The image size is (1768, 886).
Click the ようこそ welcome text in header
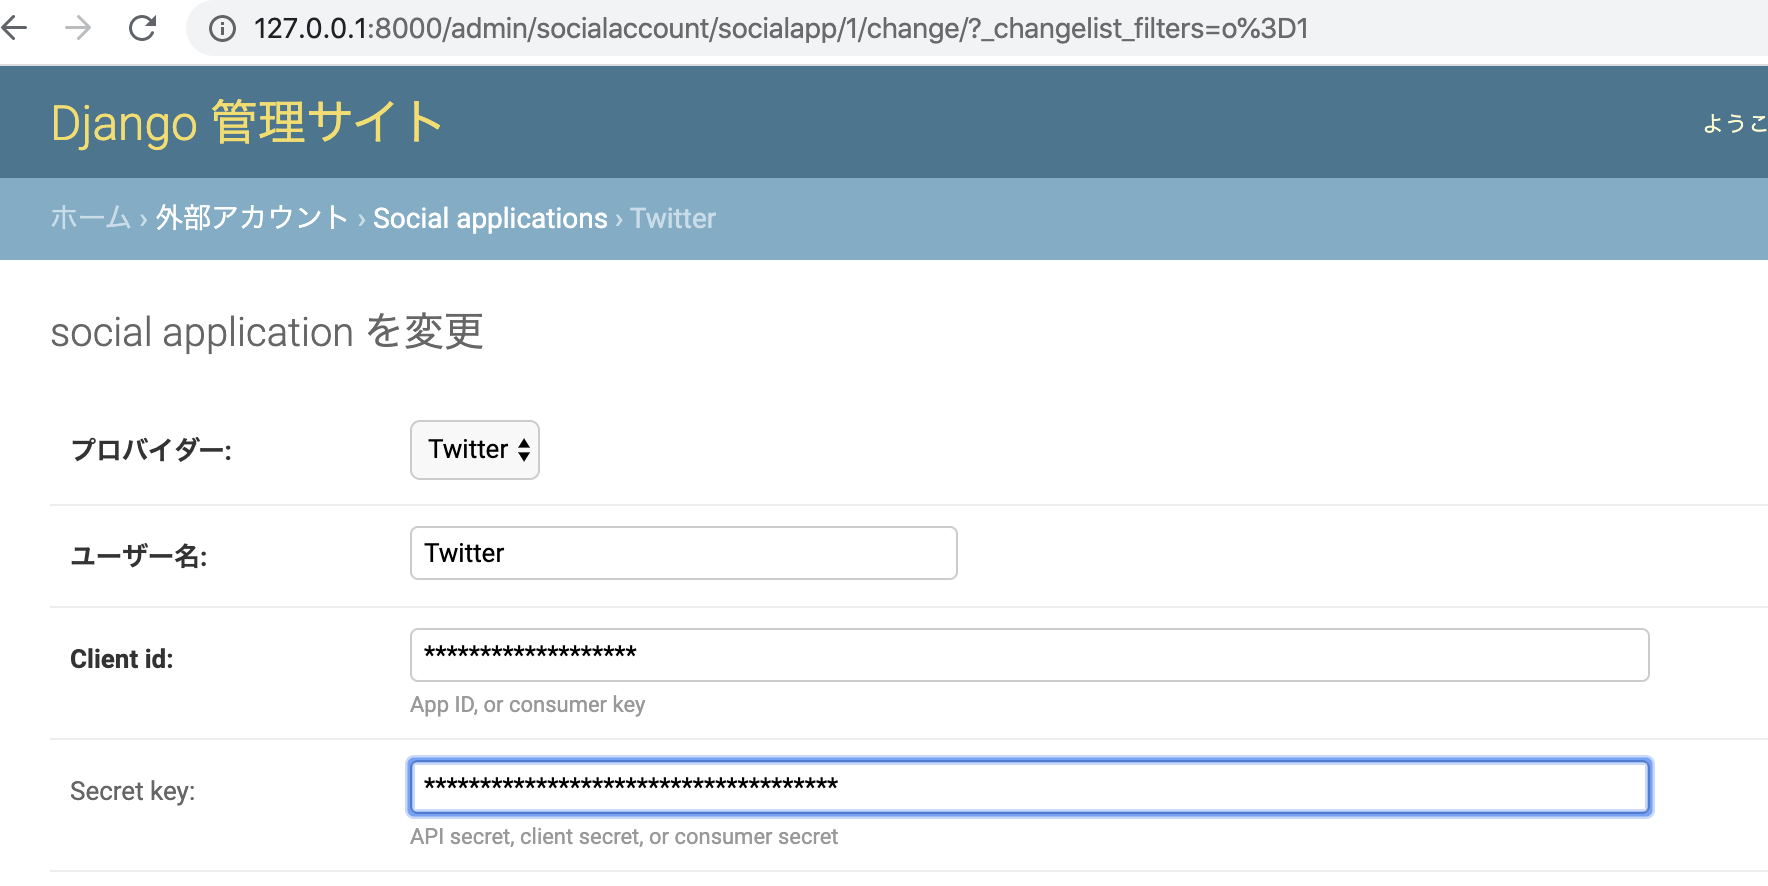[x=1735, y=123]
